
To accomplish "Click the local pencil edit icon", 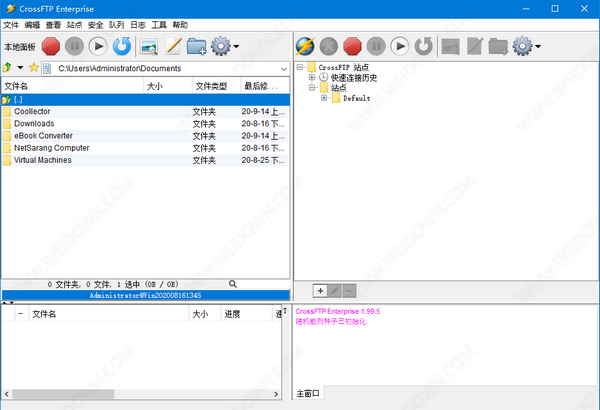I will (173, 46).
